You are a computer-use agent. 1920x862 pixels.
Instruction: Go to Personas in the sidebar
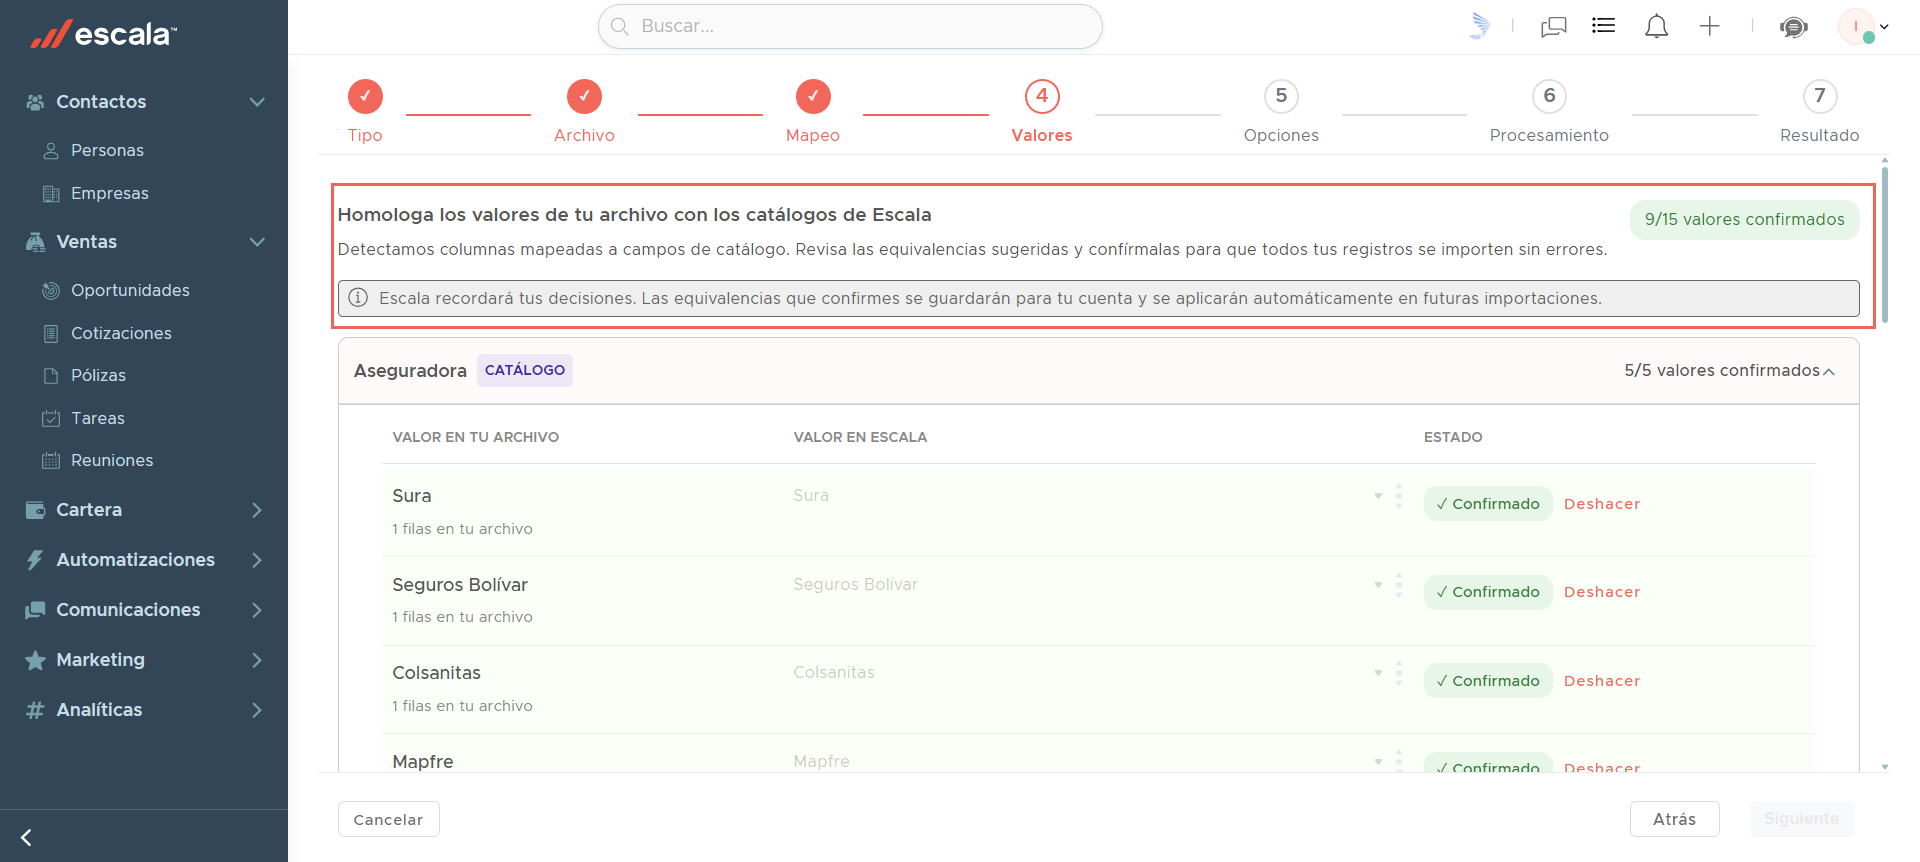[107, 150]
